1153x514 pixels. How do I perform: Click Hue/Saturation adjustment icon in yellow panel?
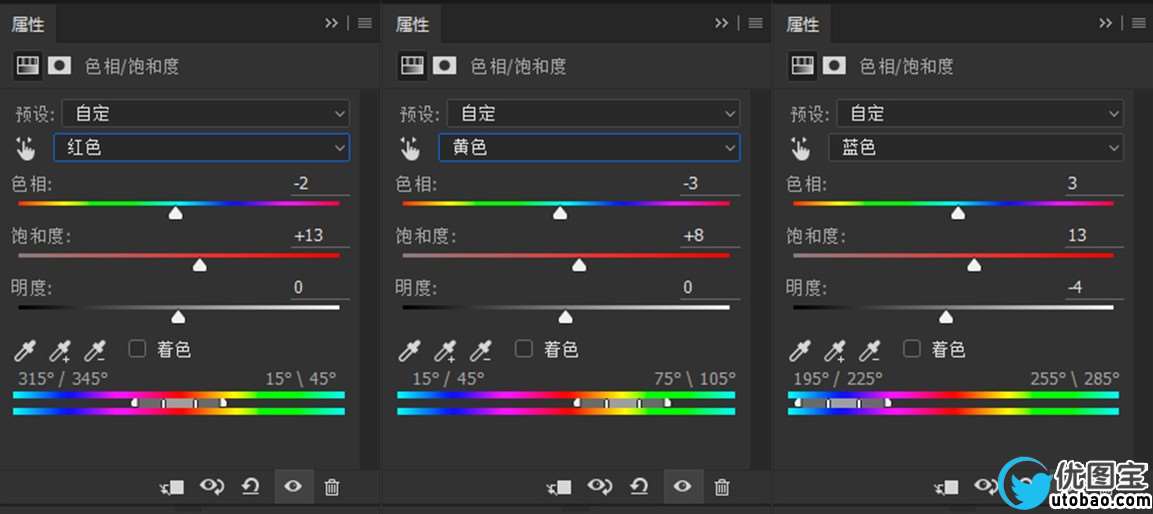coord(413,65)
